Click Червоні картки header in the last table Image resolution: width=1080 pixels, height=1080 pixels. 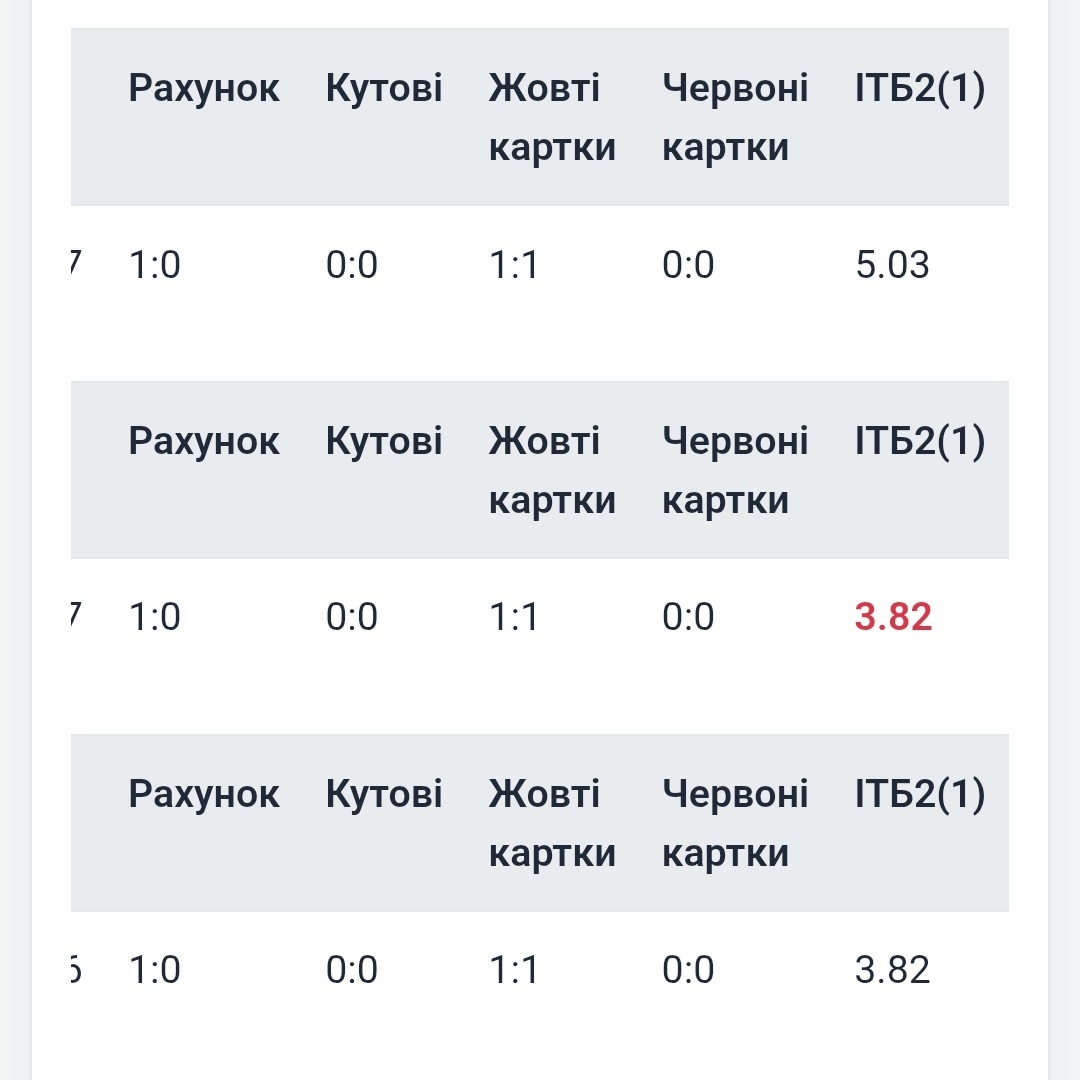[735, 823]
